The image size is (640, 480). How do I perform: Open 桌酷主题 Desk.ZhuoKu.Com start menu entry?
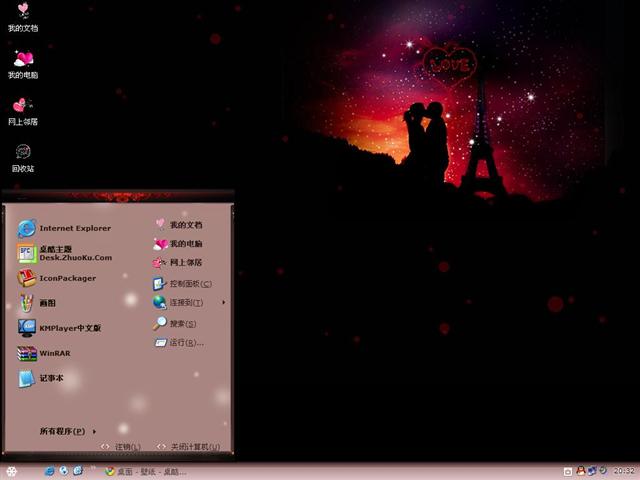tap(64, 253)
